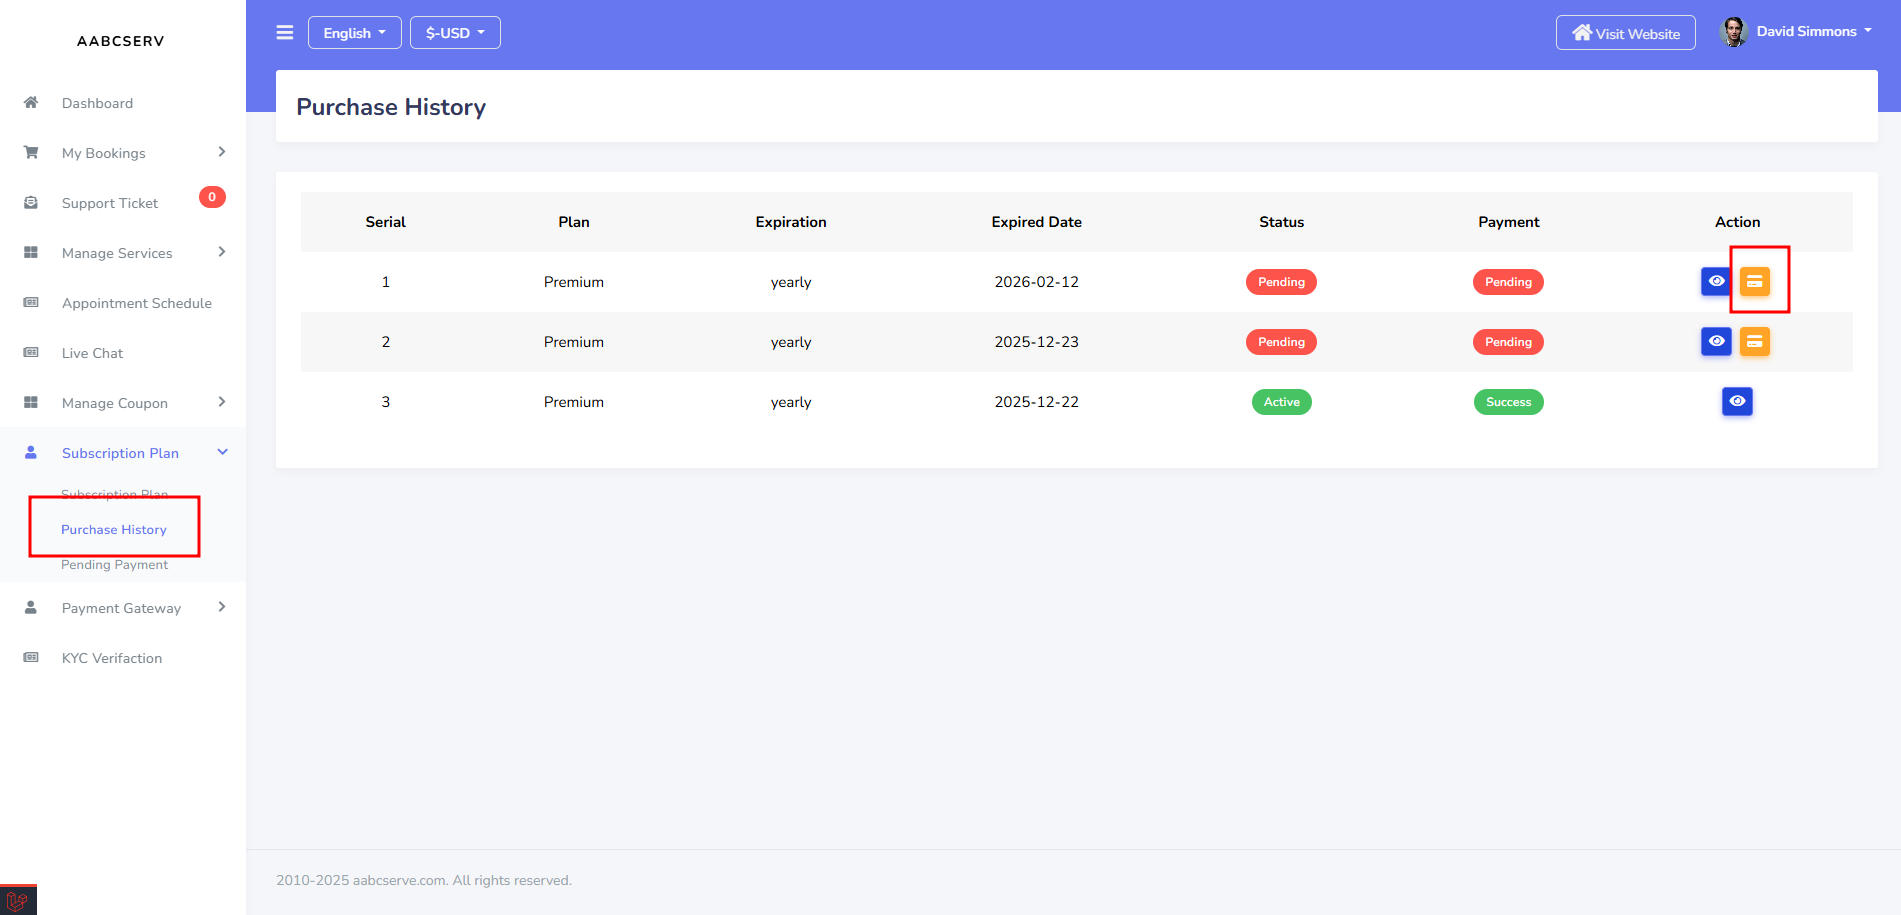Expand the Manage Coupon chevron
The width and height of the screenshot is (1901, 915).
[x=222, y=402]
